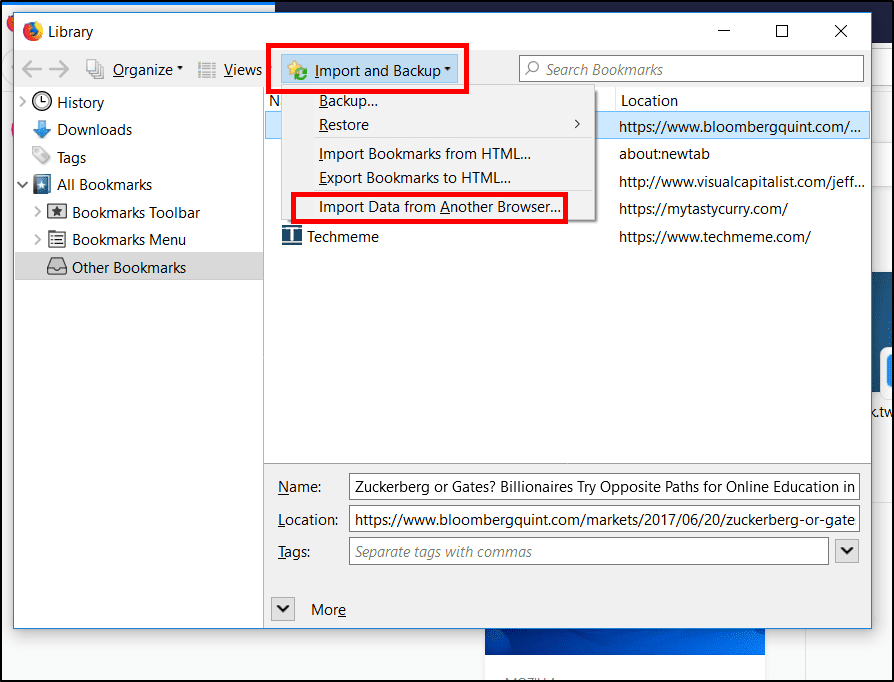Open the Organize menu
The image size is (894, 682).
147,70
